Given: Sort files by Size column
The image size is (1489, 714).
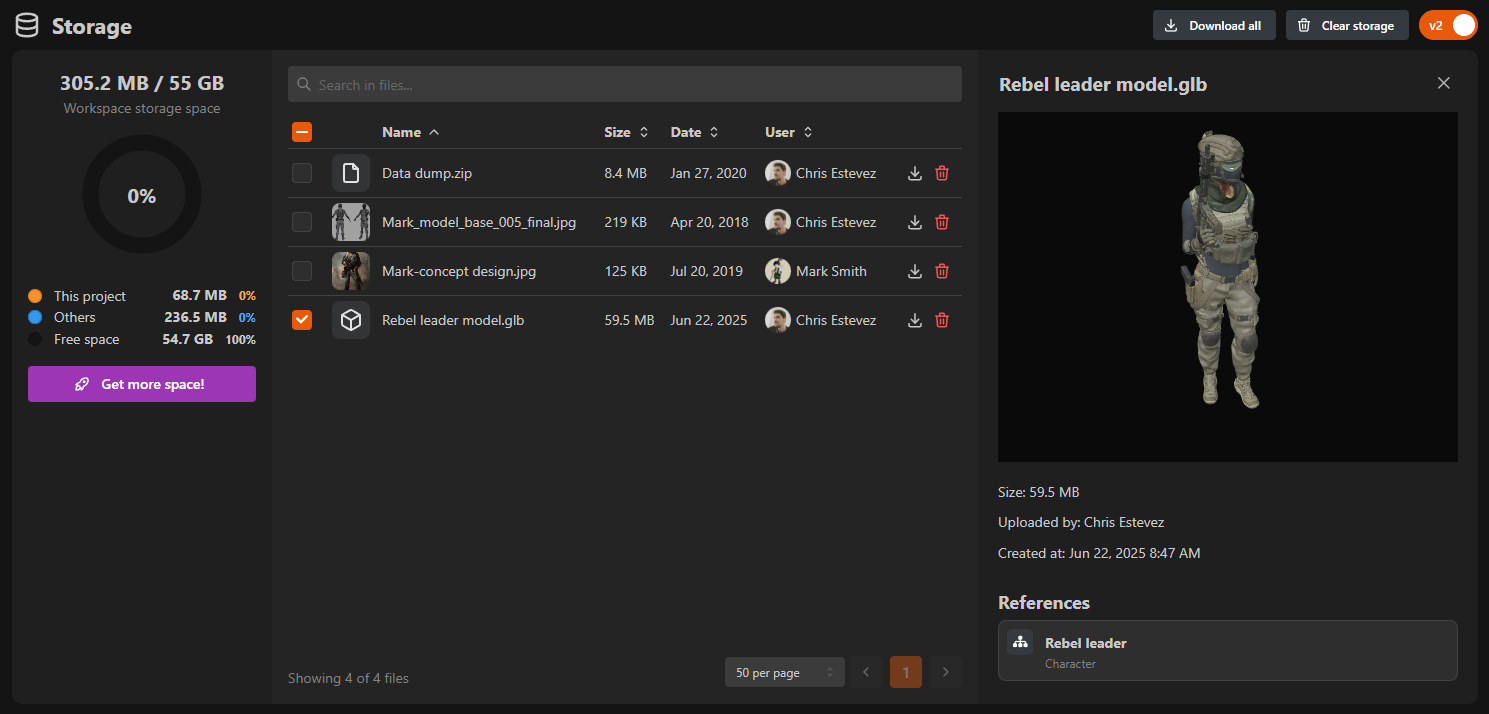Looking at the screenshot, I should pos(626,132).
